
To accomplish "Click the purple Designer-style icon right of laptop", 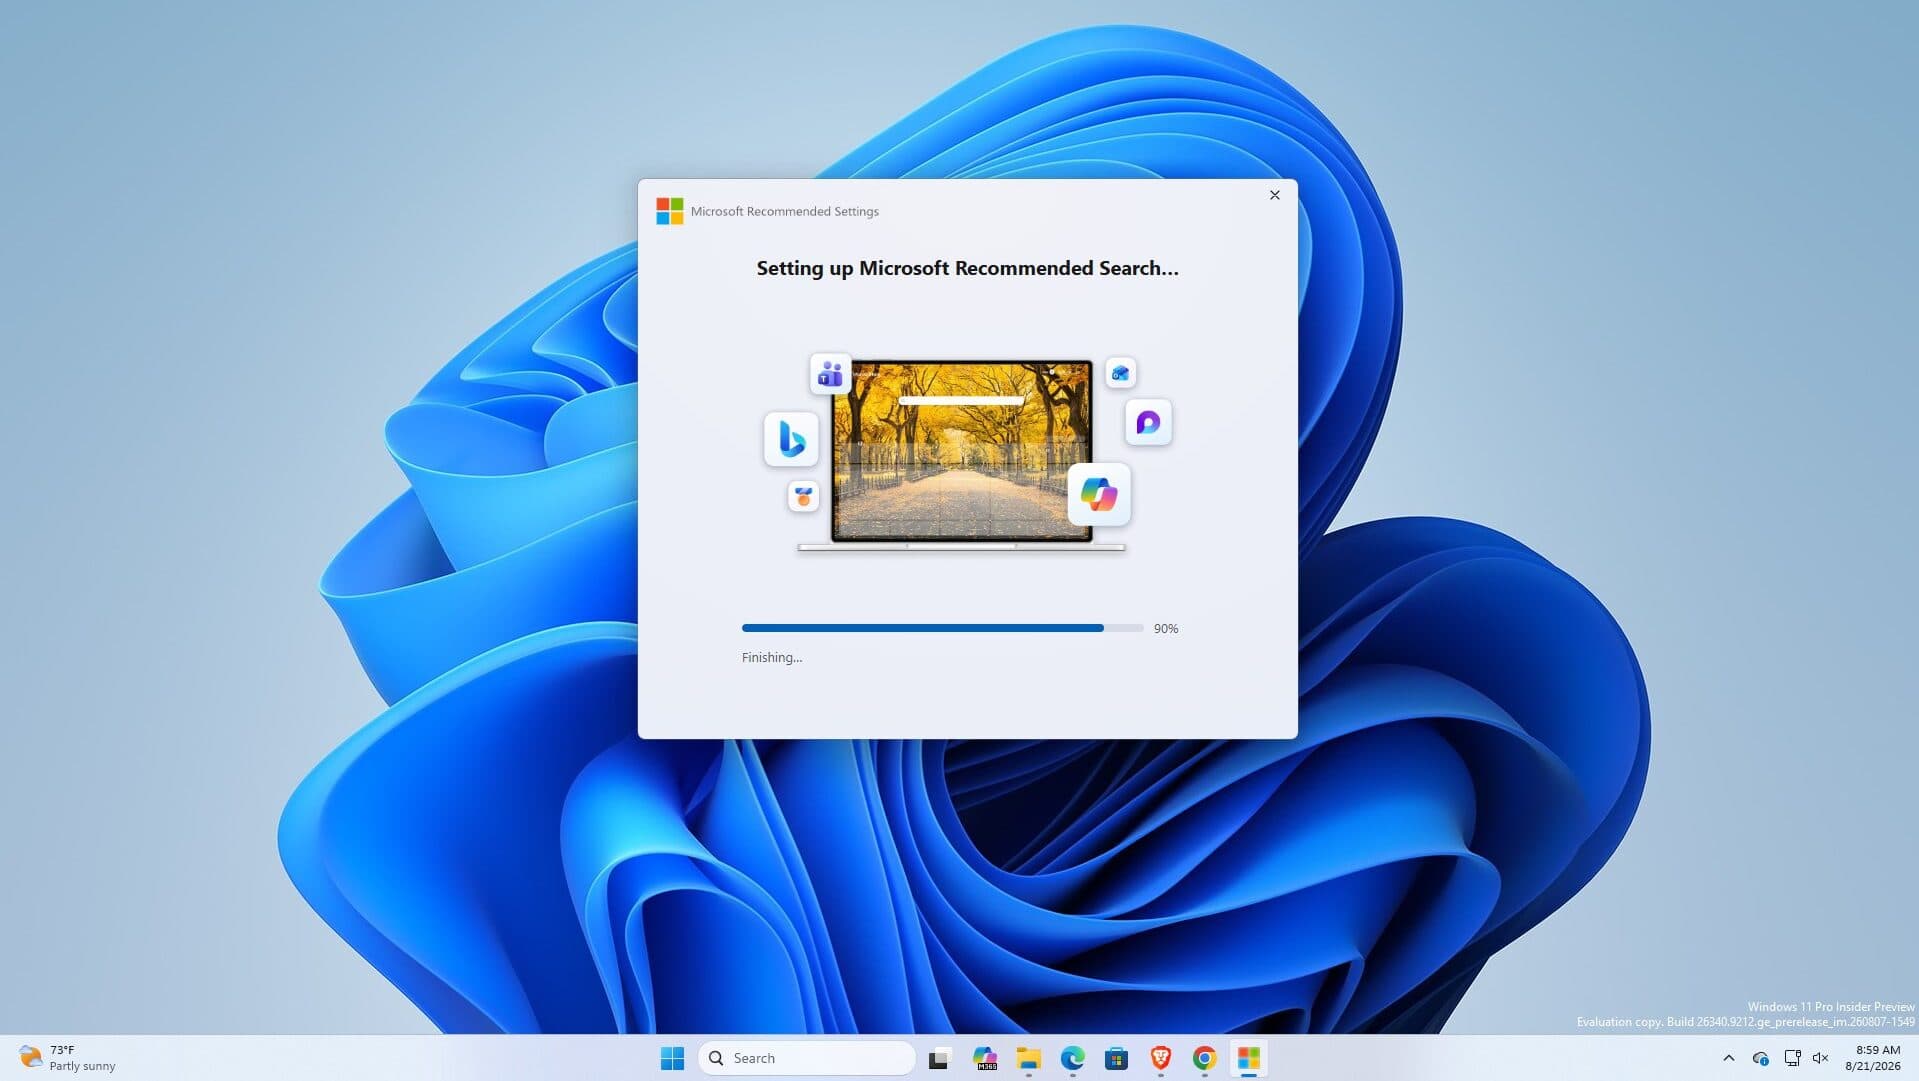I will (1148, 422).
